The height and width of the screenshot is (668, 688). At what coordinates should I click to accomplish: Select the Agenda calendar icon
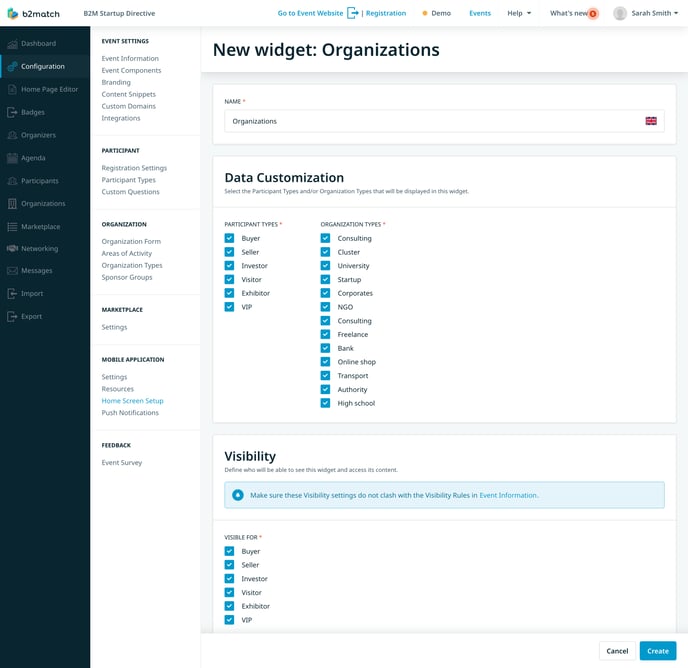[x=12, y=158]
